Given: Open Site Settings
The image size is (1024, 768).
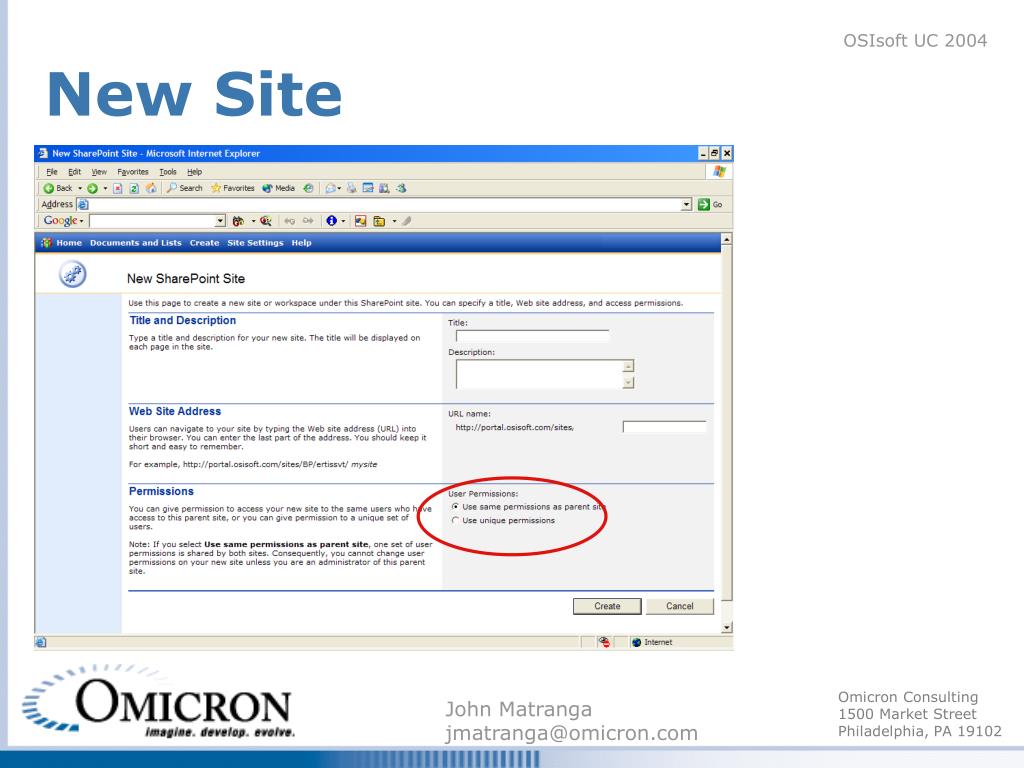Looking at the screenshot, I should 255,243.
